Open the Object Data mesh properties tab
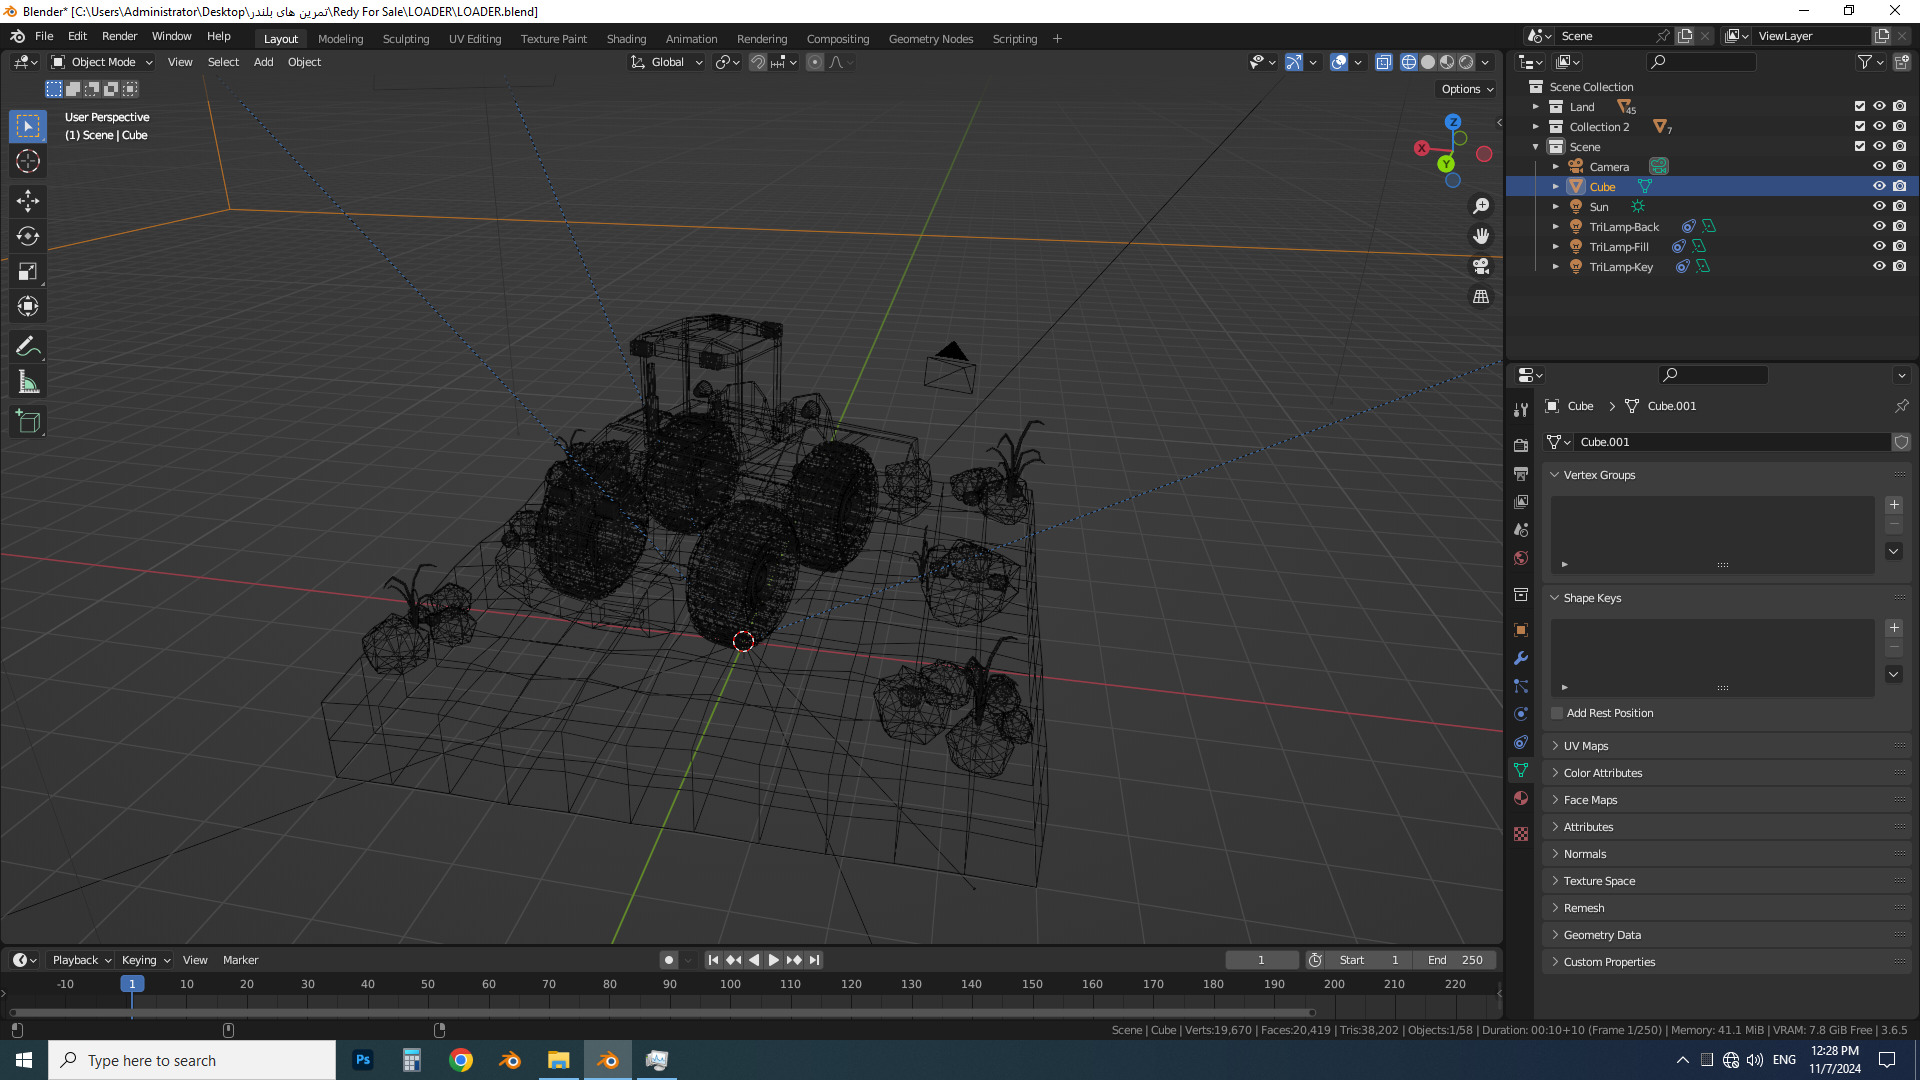The image size is (1920, 1080). (x=1521, y=770)
